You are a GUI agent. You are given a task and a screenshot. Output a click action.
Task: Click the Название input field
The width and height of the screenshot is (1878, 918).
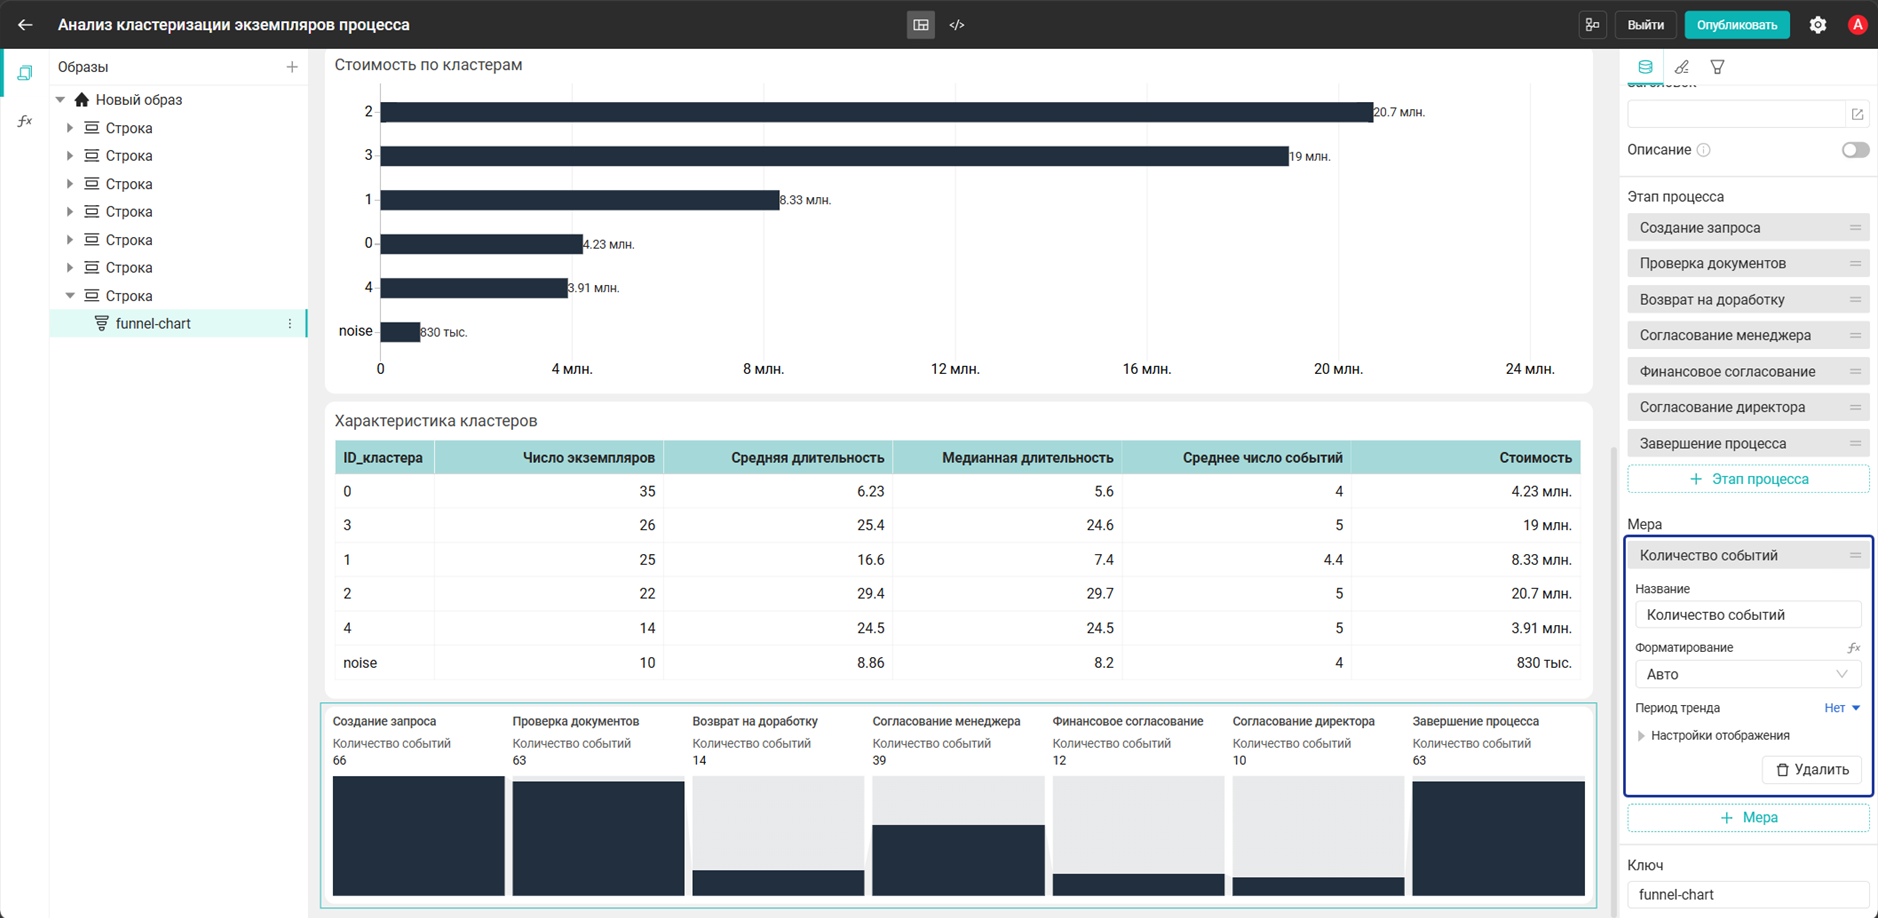1747,615
